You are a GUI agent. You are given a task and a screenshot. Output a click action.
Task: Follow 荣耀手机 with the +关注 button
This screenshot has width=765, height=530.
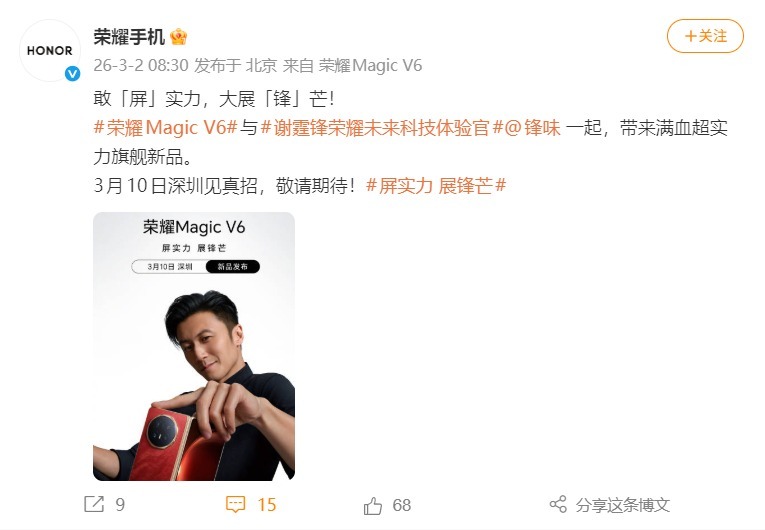click(x=705, y=36)
